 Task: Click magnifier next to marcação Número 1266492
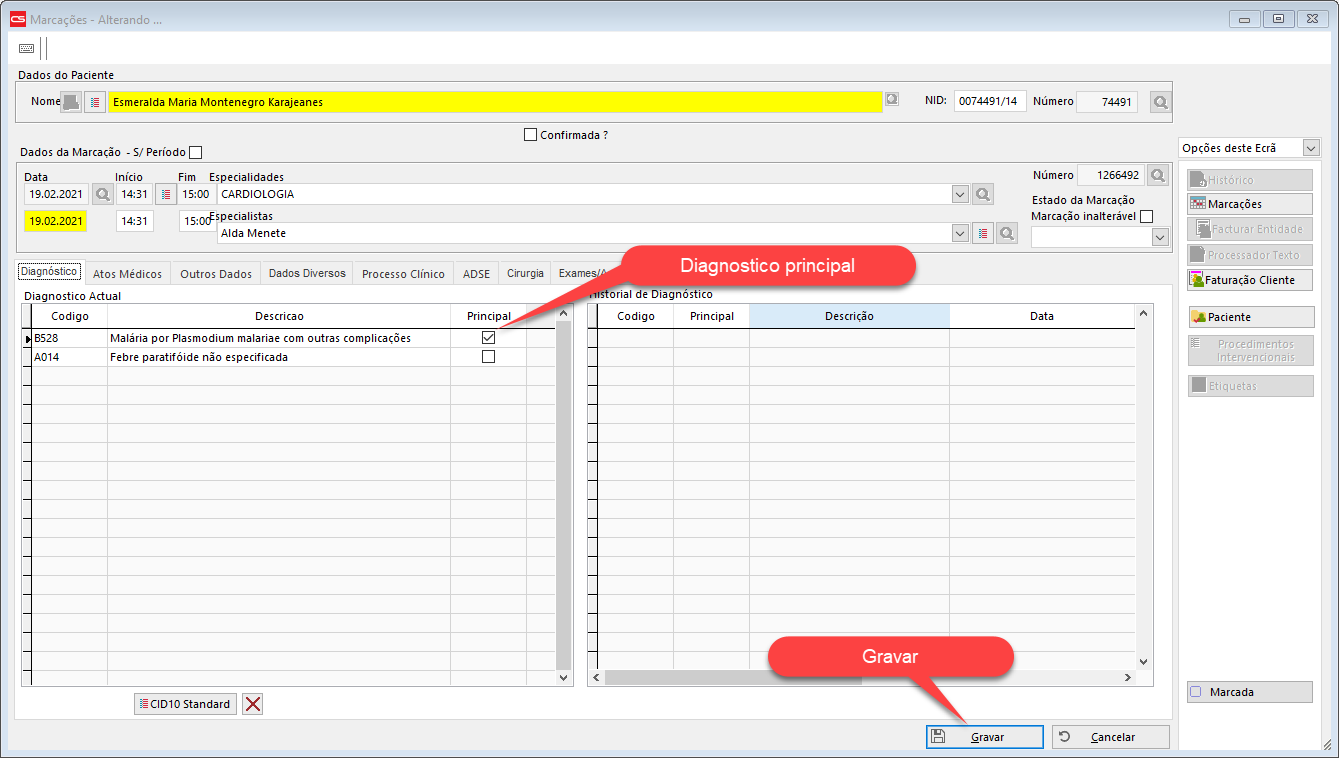(x=1158, y=176)
